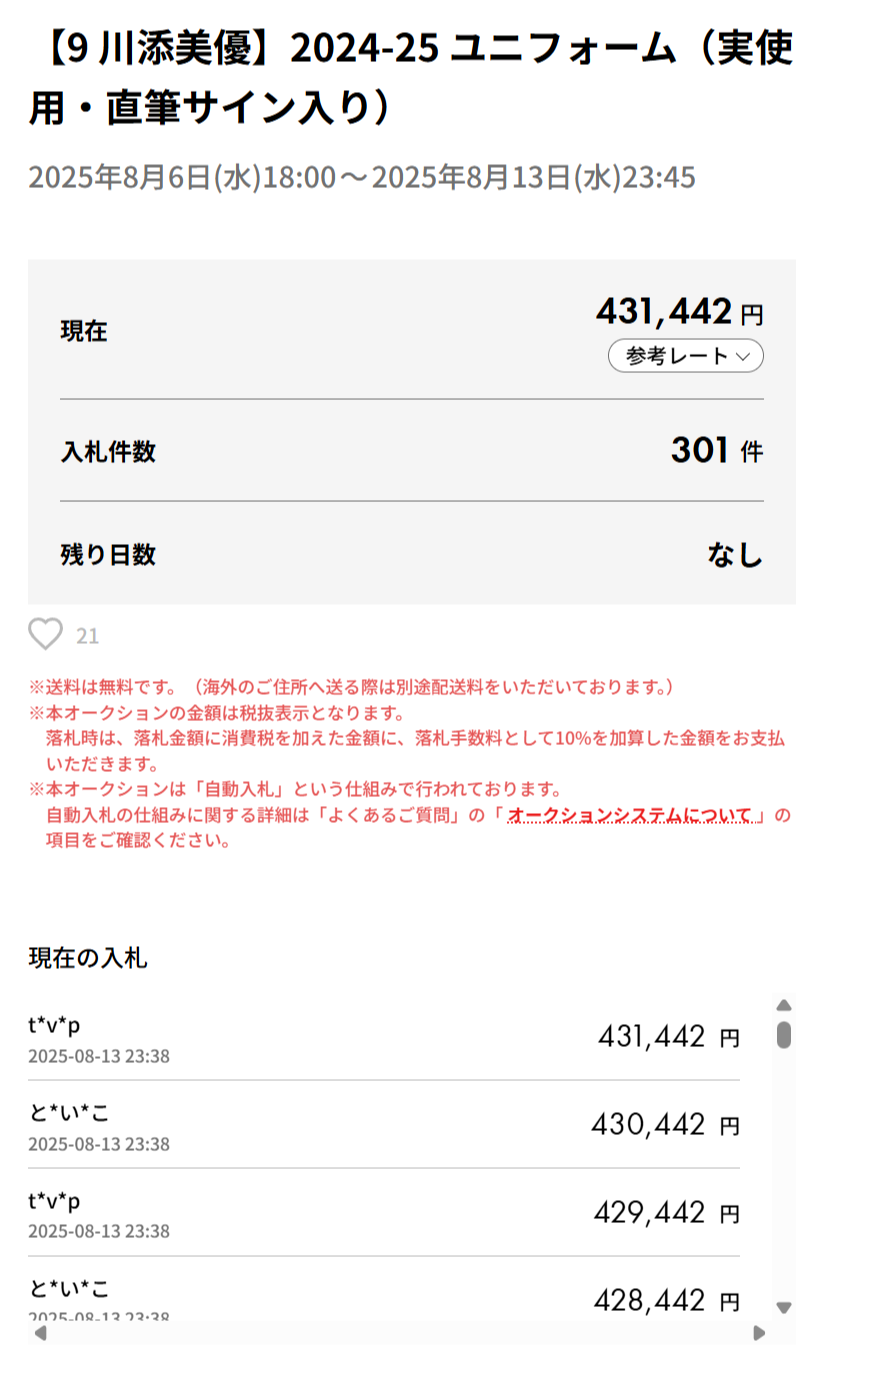Viewport: 872px width, 1378px height.
Task: Click the chevron inside 参考レート button
Action: (x=743, y=356)
